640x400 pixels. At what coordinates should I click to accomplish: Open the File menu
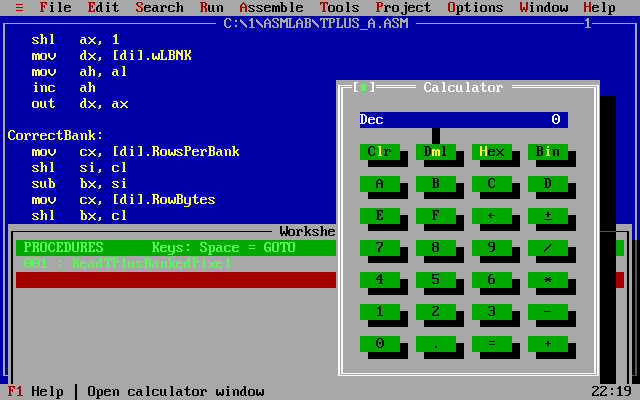tap(55, 7)
